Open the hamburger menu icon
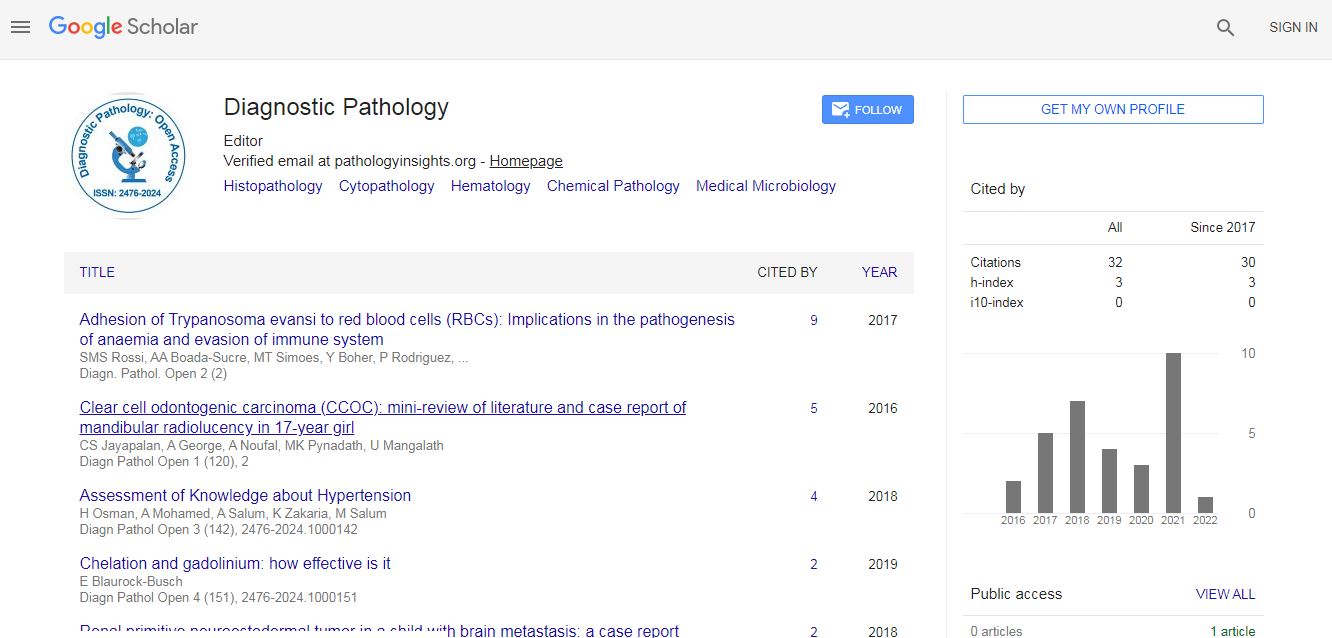Image resolution: width=1332 pixels, height=638 pixels. (x=21, y=28)
